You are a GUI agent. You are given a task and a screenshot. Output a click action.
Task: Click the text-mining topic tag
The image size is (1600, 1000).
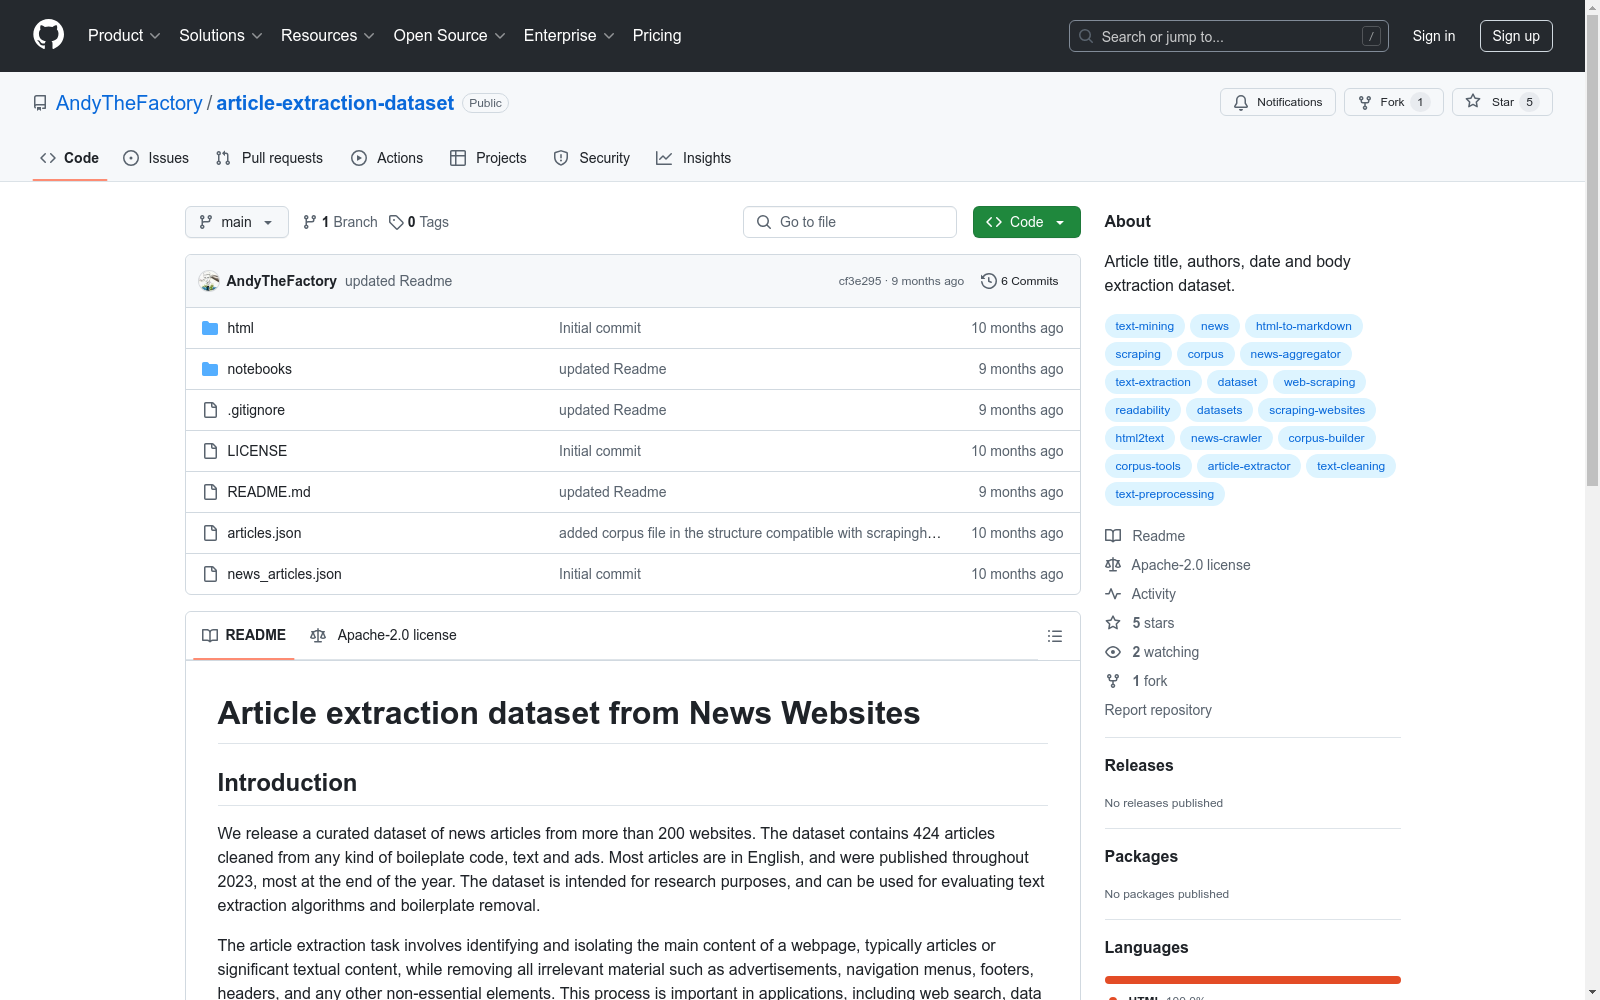[1145, 326]
